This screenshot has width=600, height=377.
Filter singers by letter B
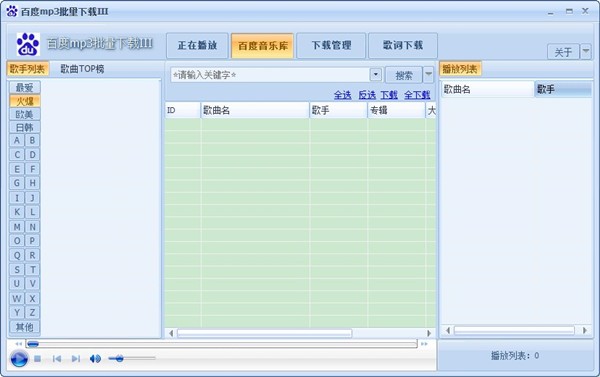point(33,140)
